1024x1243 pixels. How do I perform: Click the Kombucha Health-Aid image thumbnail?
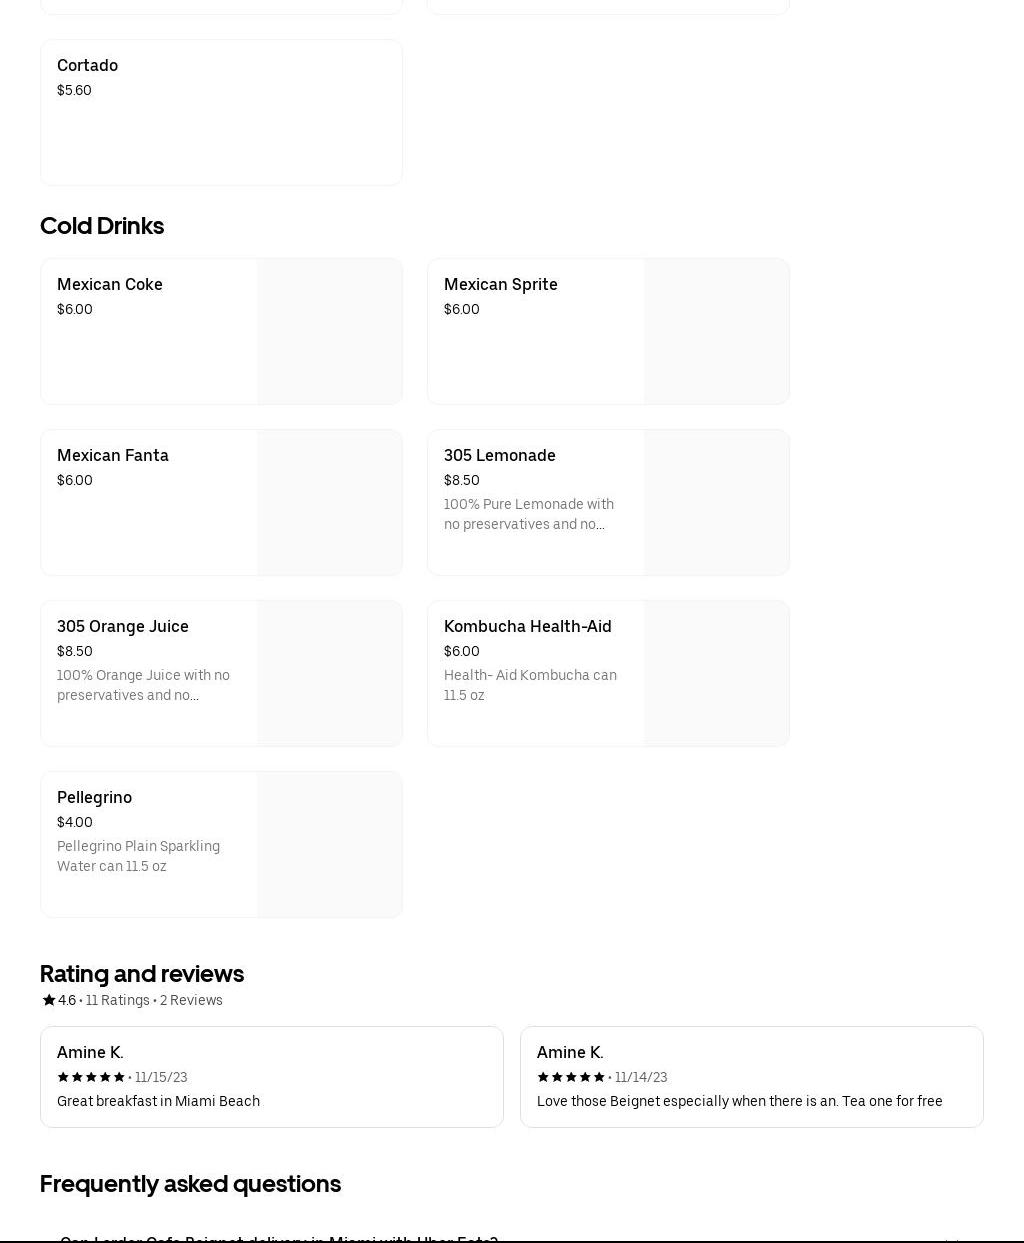[x=716, y=674]
